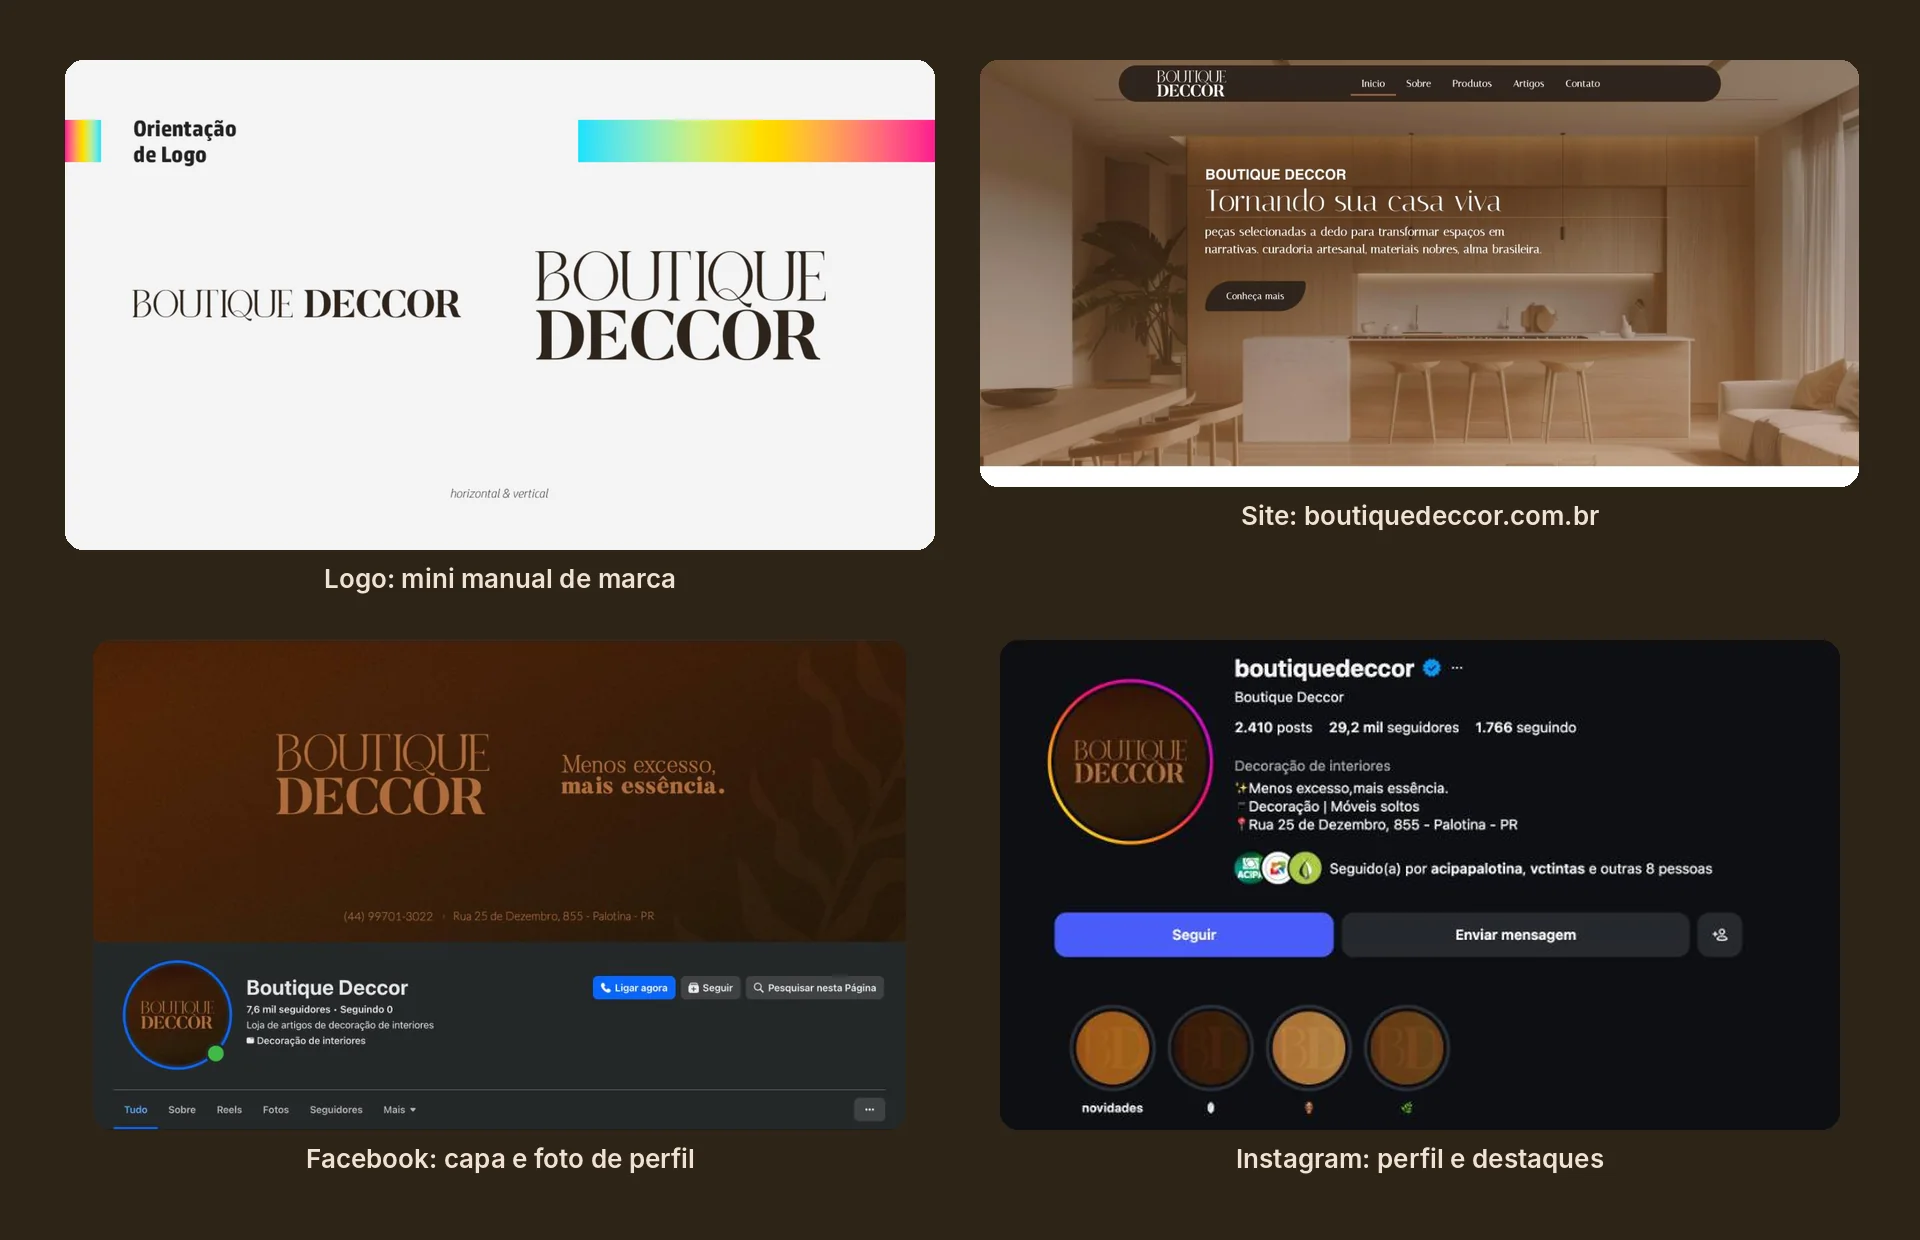
Task: Click the 7,6 mil seguidores text on Facebook
Action: [288, 1009]
